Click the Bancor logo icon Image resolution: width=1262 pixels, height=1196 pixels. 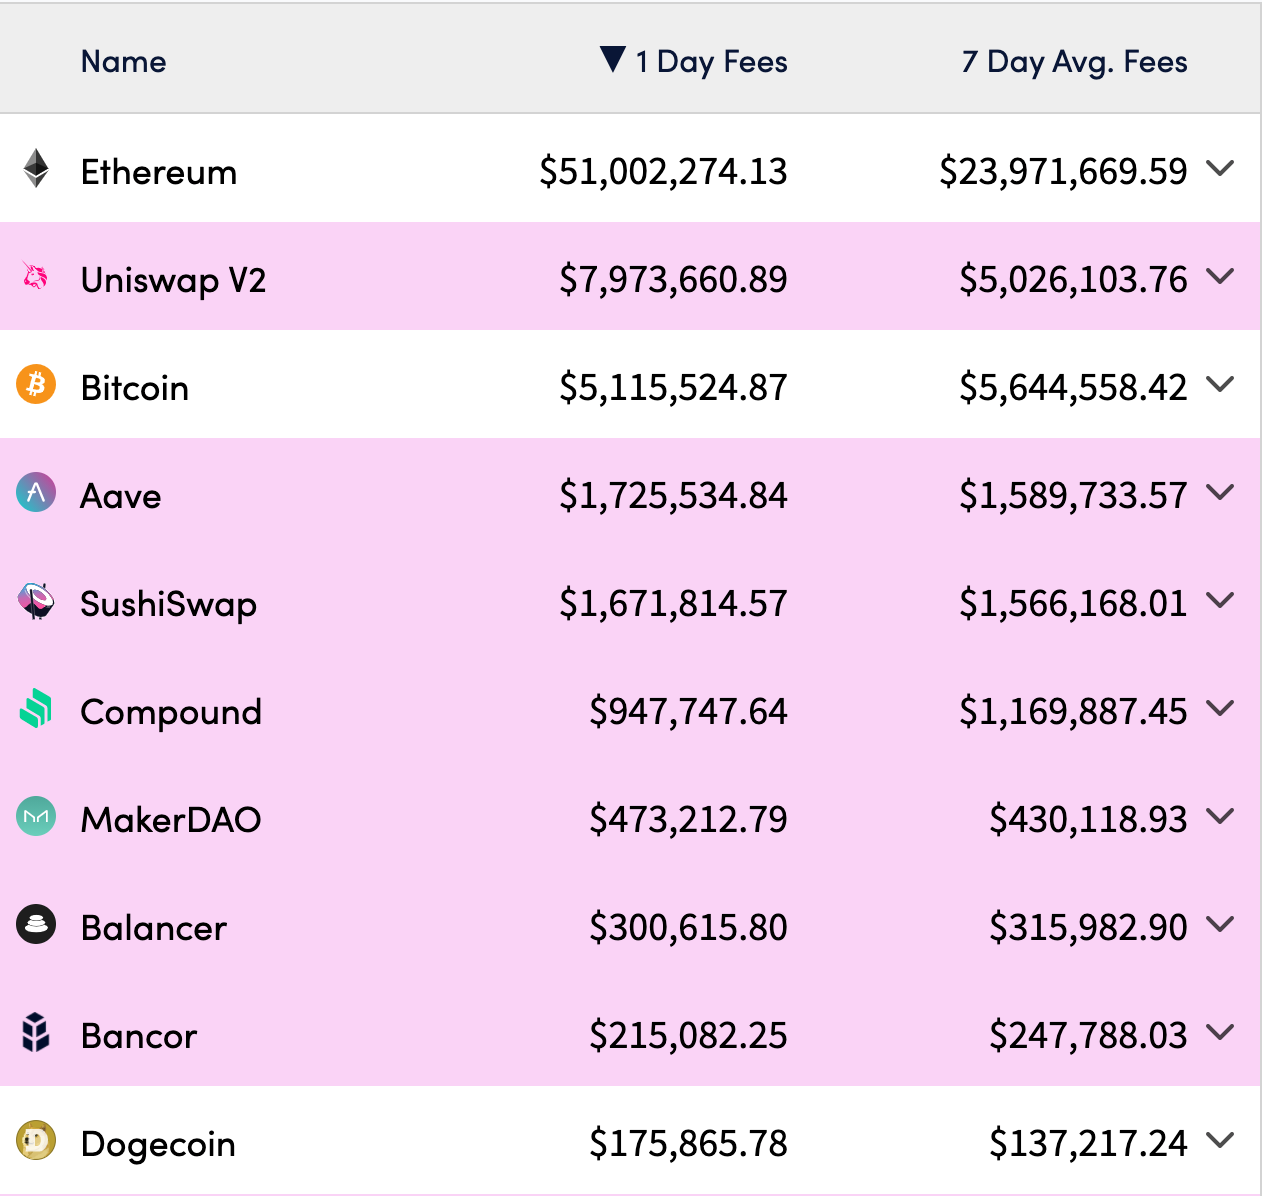[36, 1032]
